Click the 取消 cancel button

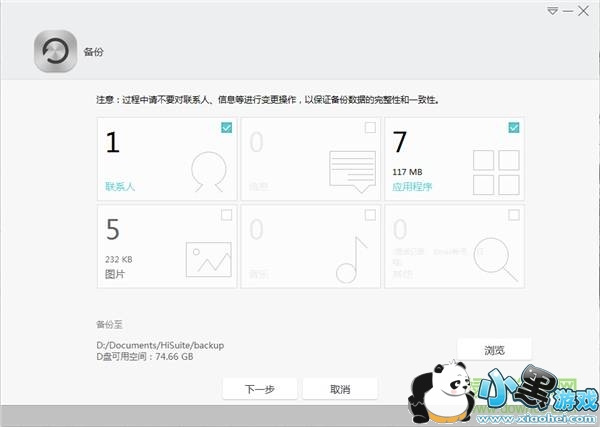(340, 389)
